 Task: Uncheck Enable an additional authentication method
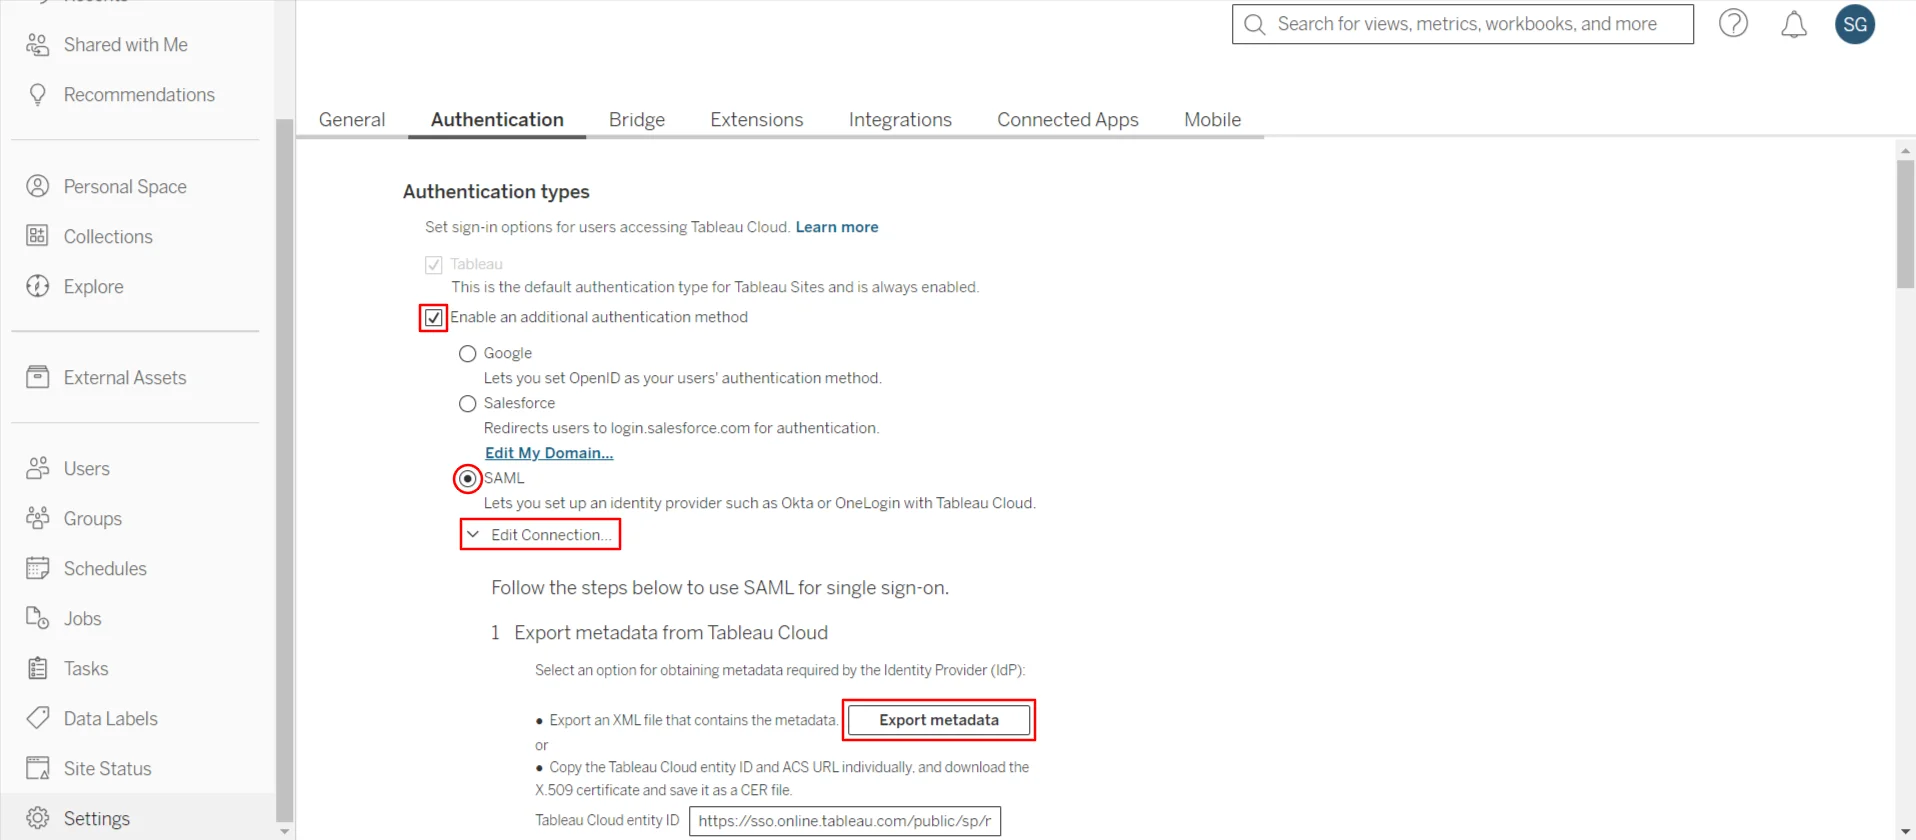coord(433,318)
